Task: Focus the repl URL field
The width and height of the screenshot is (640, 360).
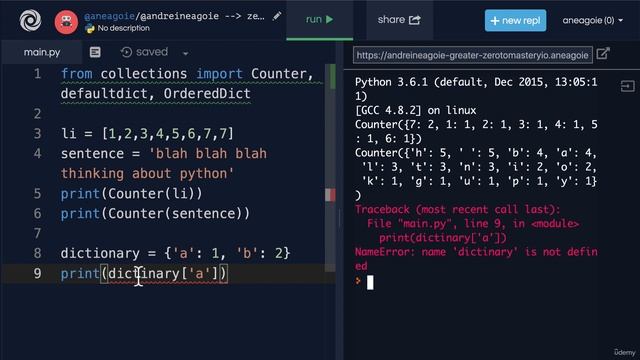Action: click(472, 55)
